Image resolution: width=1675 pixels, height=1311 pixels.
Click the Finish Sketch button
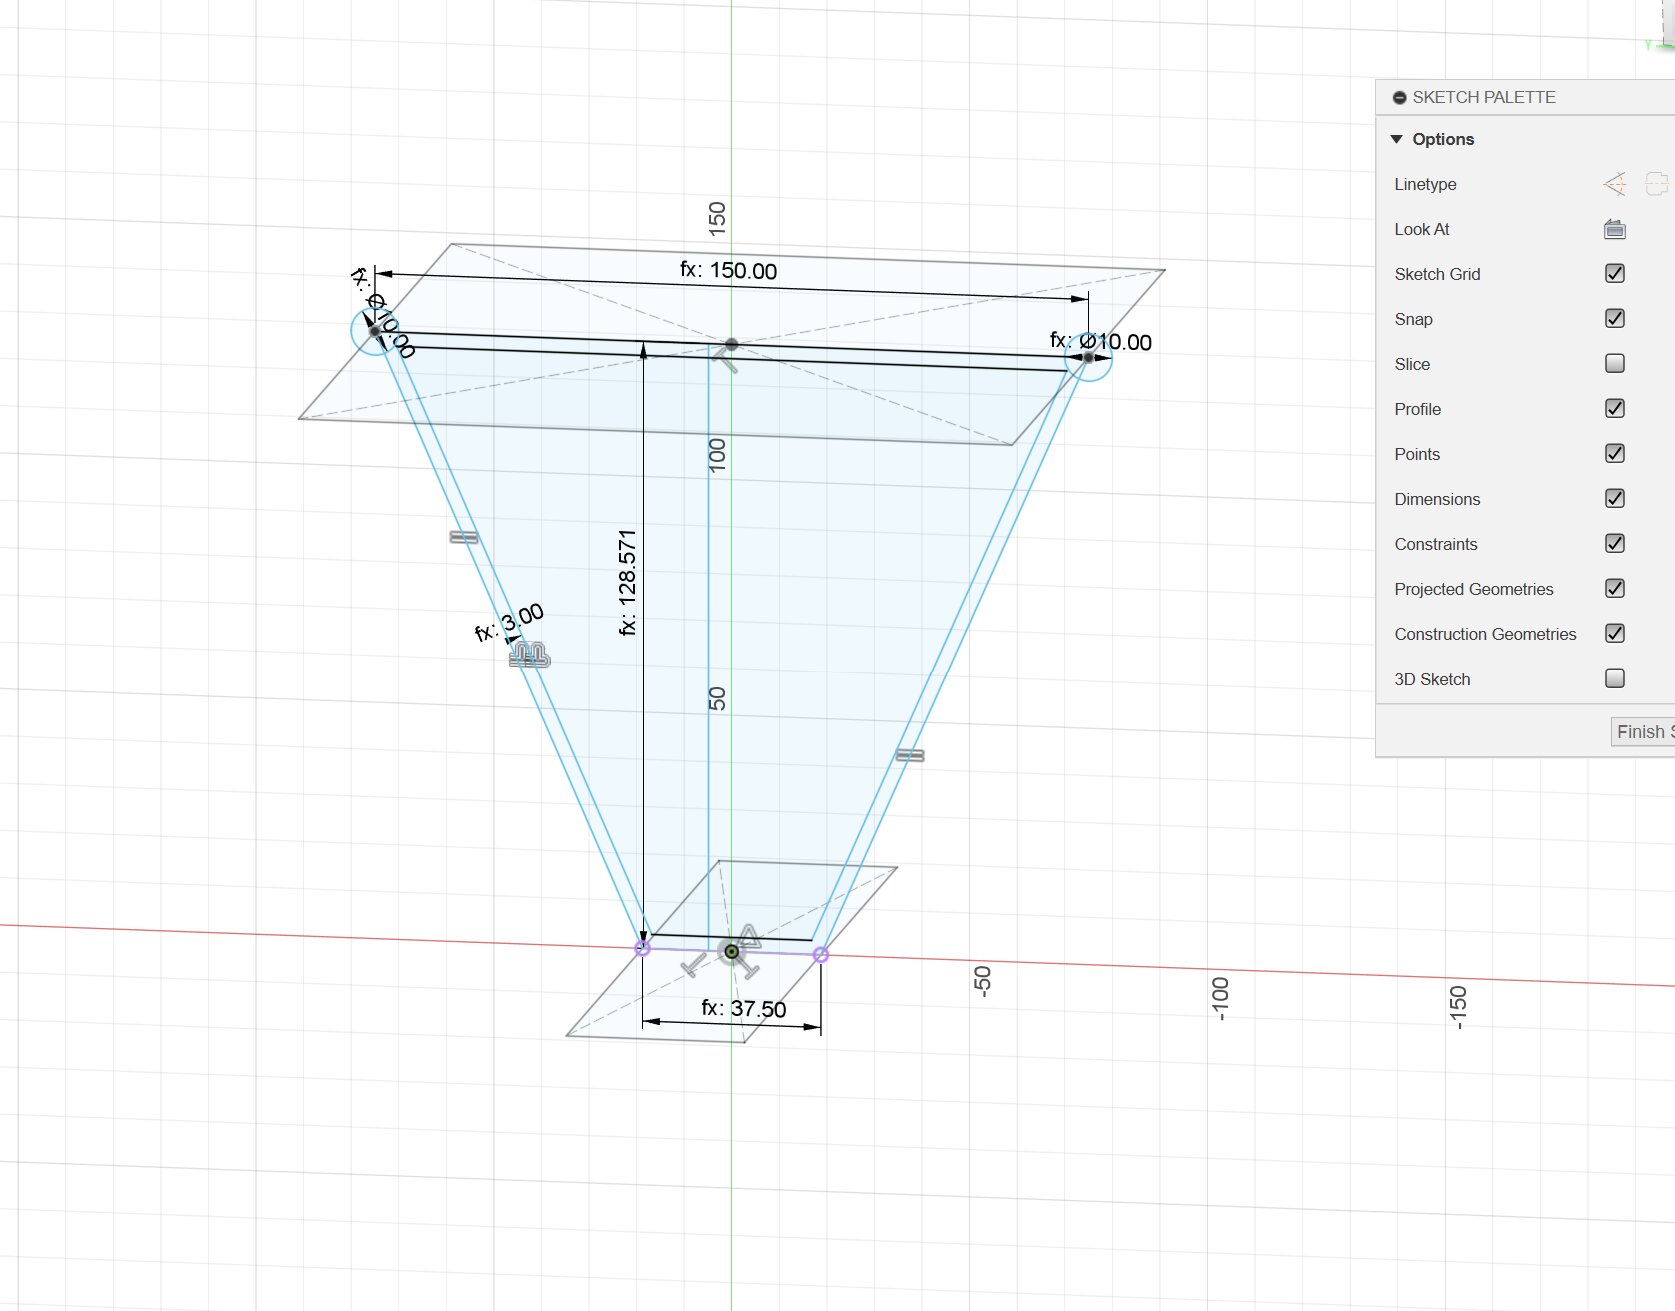(1643, 732)
